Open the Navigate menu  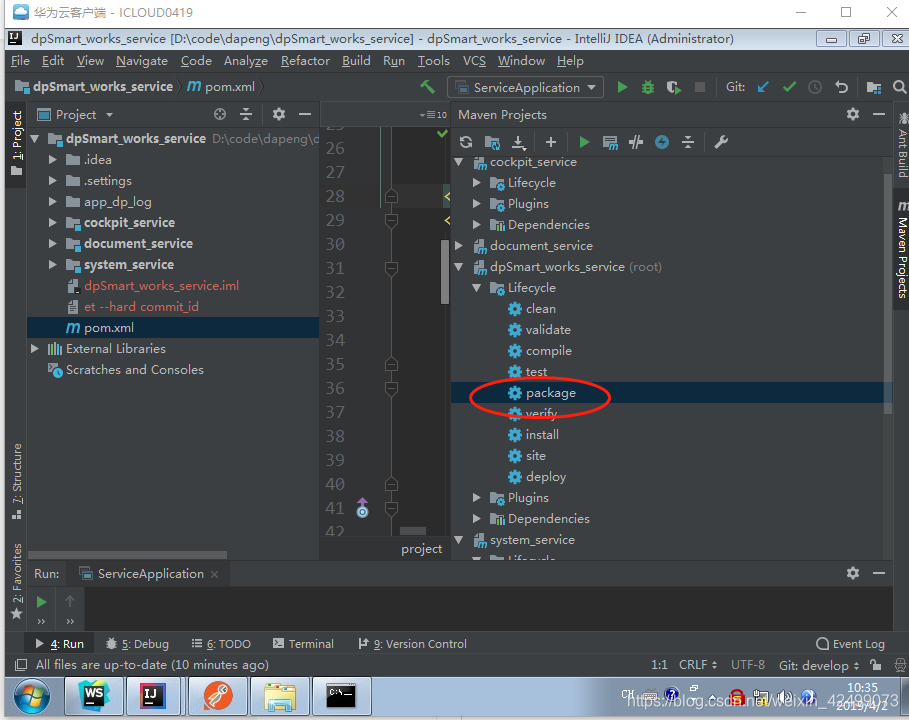[x=141, y=61]
